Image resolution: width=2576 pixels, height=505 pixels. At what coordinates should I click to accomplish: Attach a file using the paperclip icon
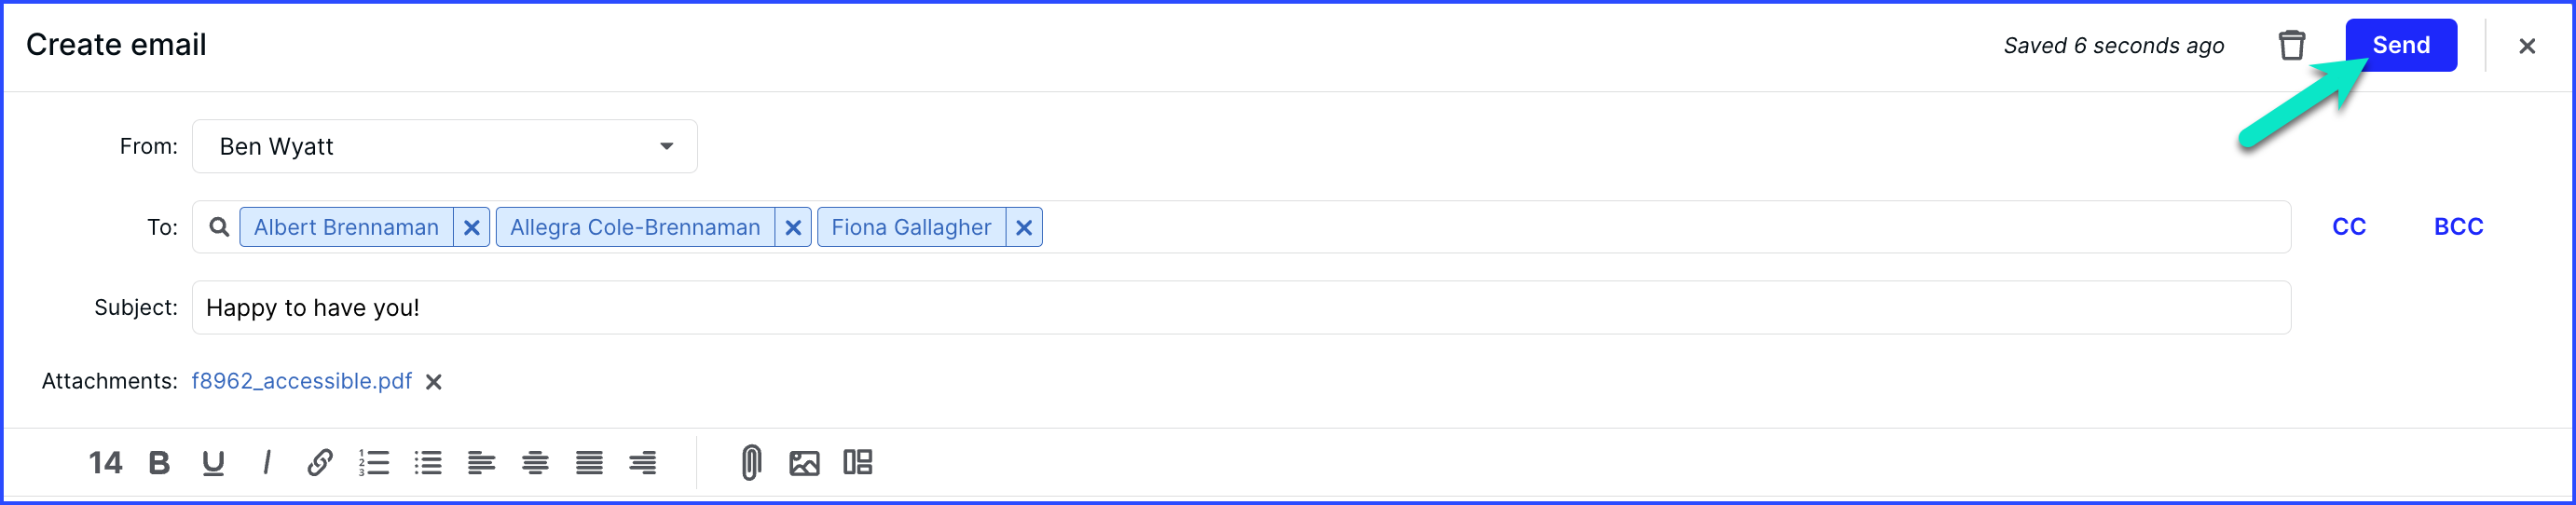(751, 463)
